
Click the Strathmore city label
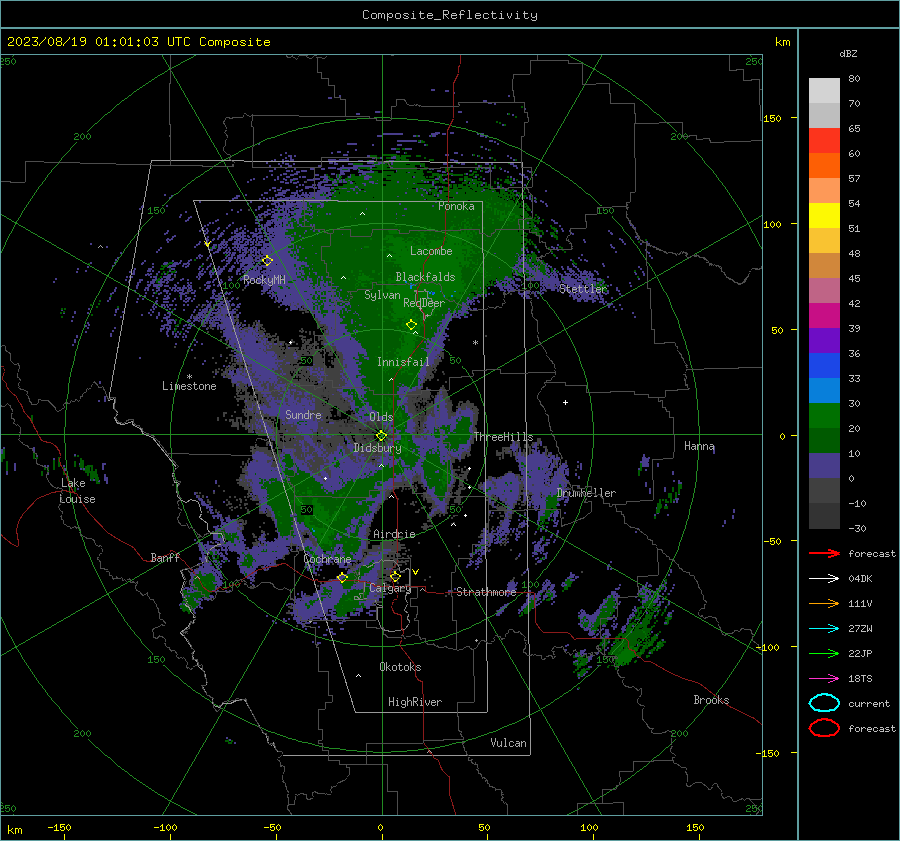[x=486, y=592]
